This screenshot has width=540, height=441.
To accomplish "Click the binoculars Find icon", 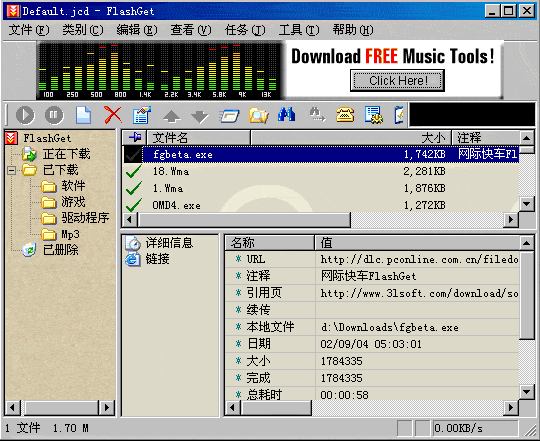I will (287, 115).
